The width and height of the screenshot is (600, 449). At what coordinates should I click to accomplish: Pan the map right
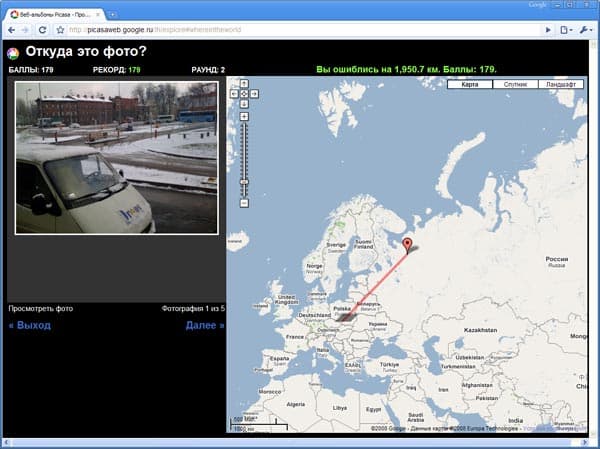click(254, 94)
